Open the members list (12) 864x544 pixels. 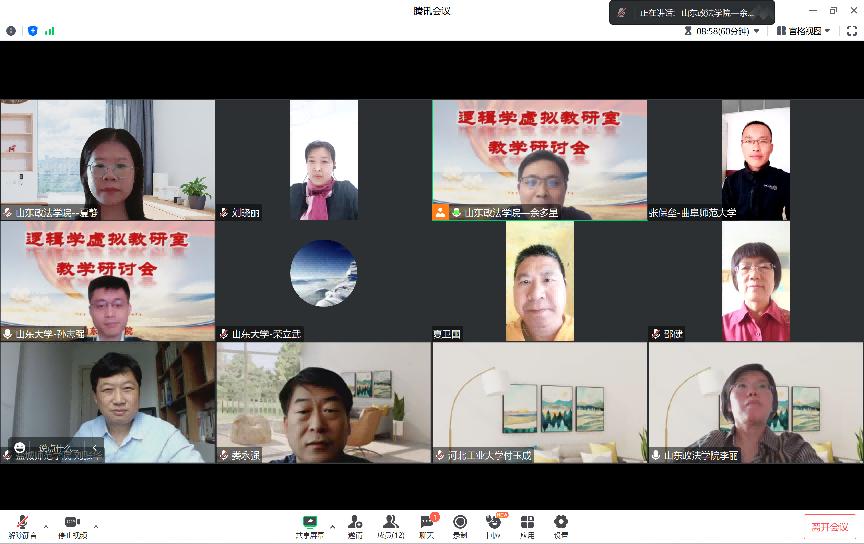[390, 524]
